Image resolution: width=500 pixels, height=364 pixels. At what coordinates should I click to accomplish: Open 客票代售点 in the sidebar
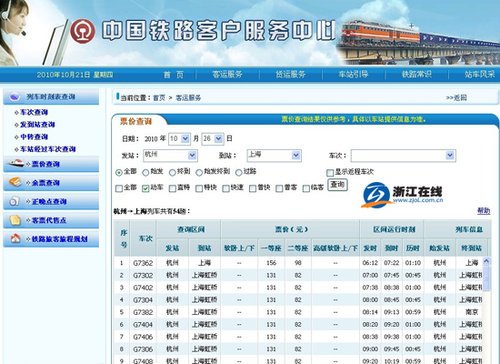[49, 220]
